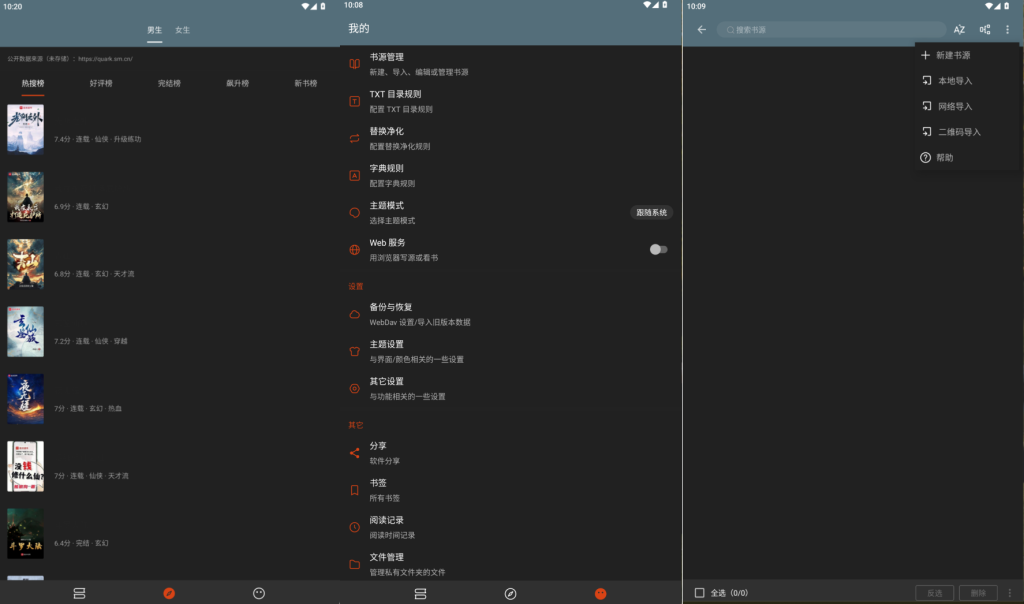Open 阅读记录 via the clock icon
This screenshot has width=1024, height=604.
coord(354,527)
